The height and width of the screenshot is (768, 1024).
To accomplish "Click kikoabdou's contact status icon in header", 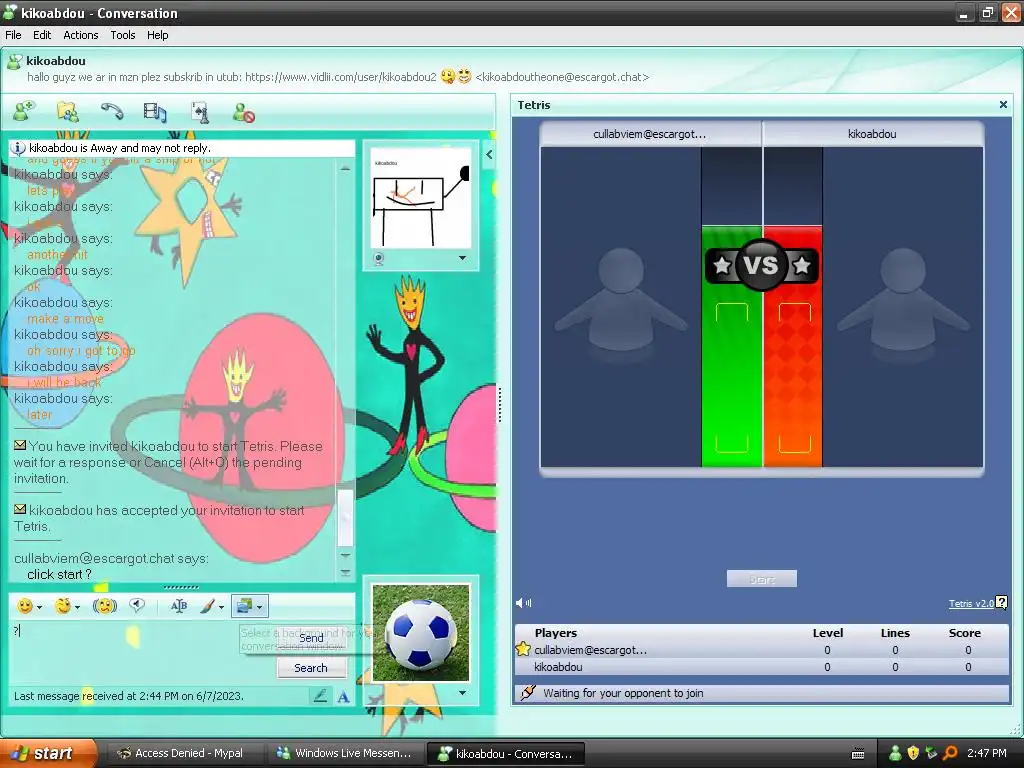I will click(14, 61).
